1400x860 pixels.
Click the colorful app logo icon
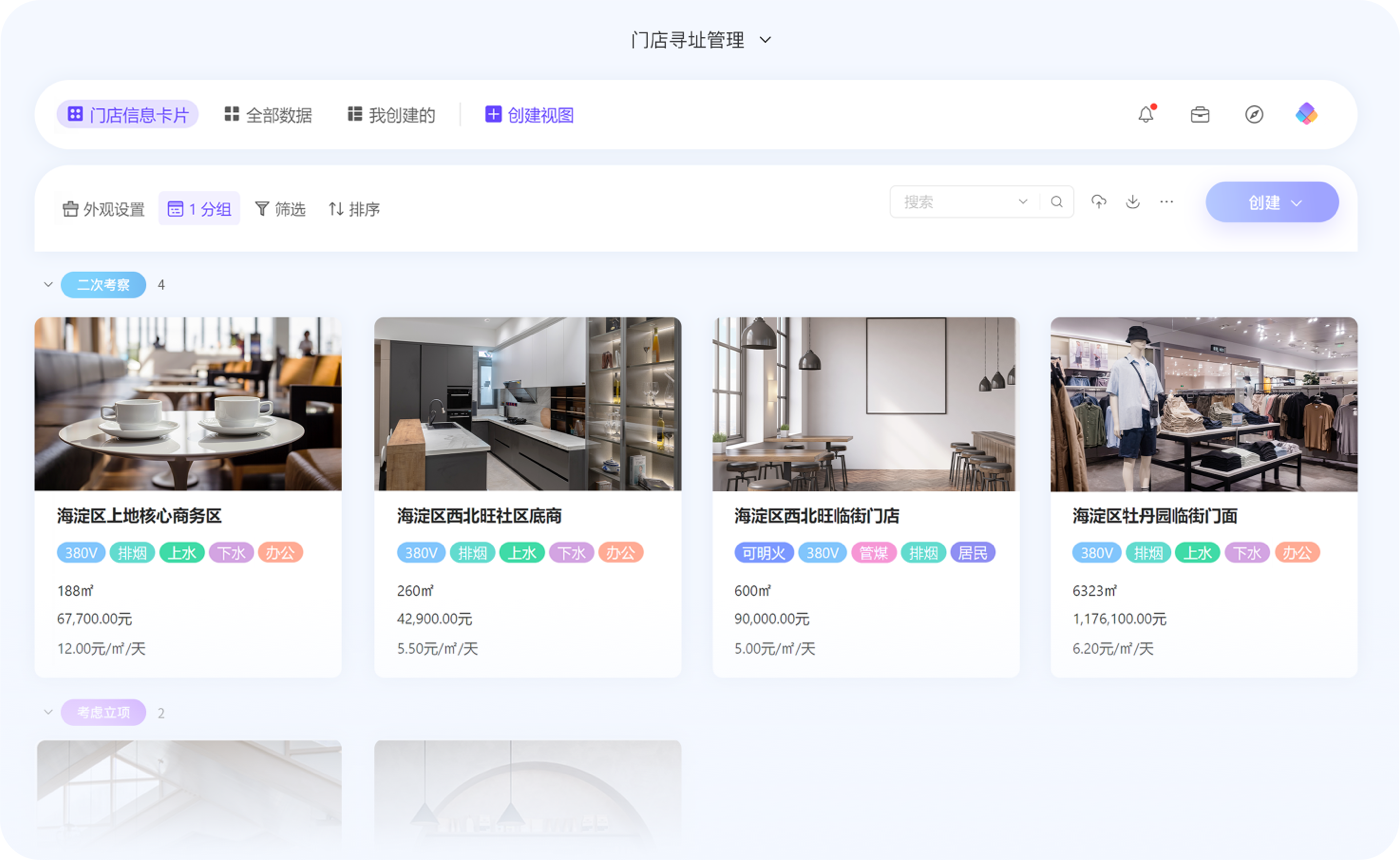[1307, 114]
